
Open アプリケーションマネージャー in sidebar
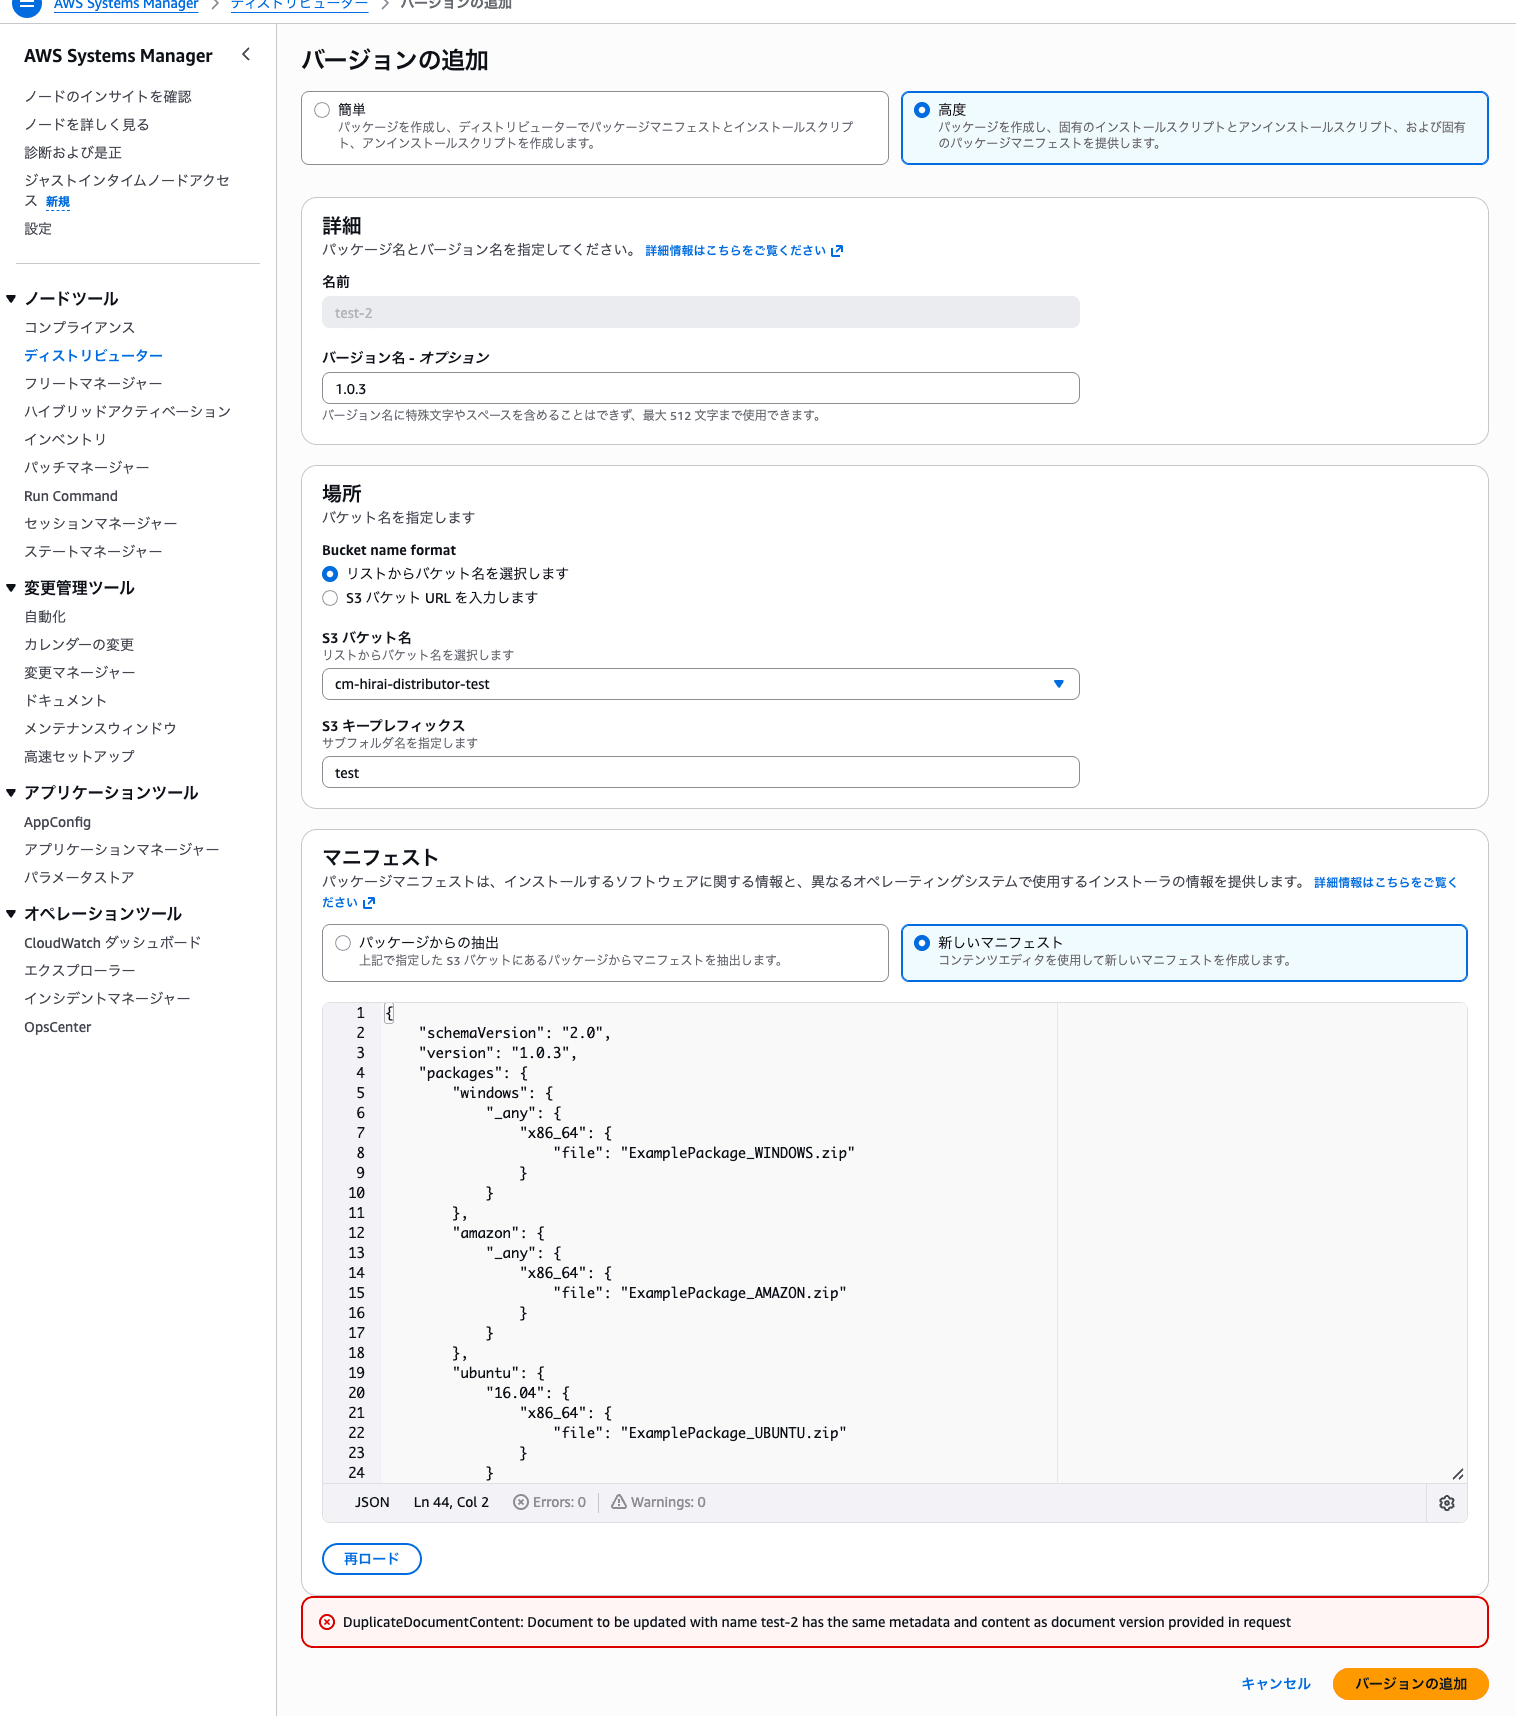(122, 850)
